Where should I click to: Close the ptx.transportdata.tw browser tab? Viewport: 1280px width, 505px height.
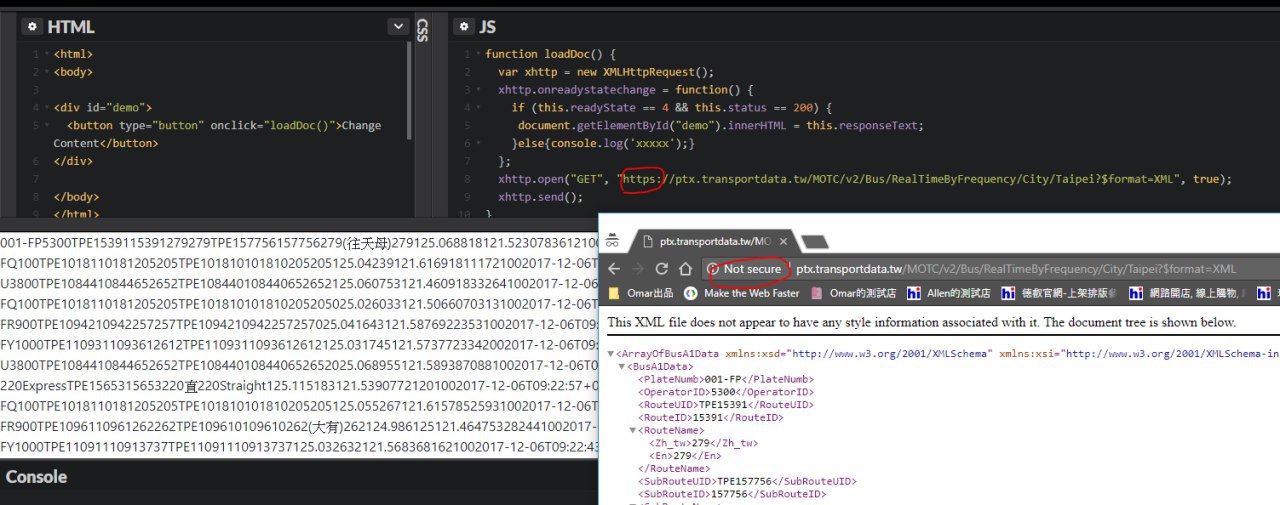(783, 241)
